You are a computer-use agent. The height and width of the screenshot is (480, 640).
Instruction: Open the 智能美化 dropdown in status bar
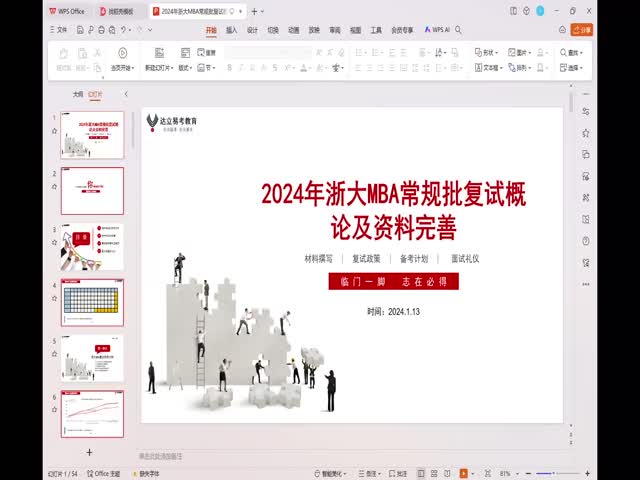pos(330,473)
